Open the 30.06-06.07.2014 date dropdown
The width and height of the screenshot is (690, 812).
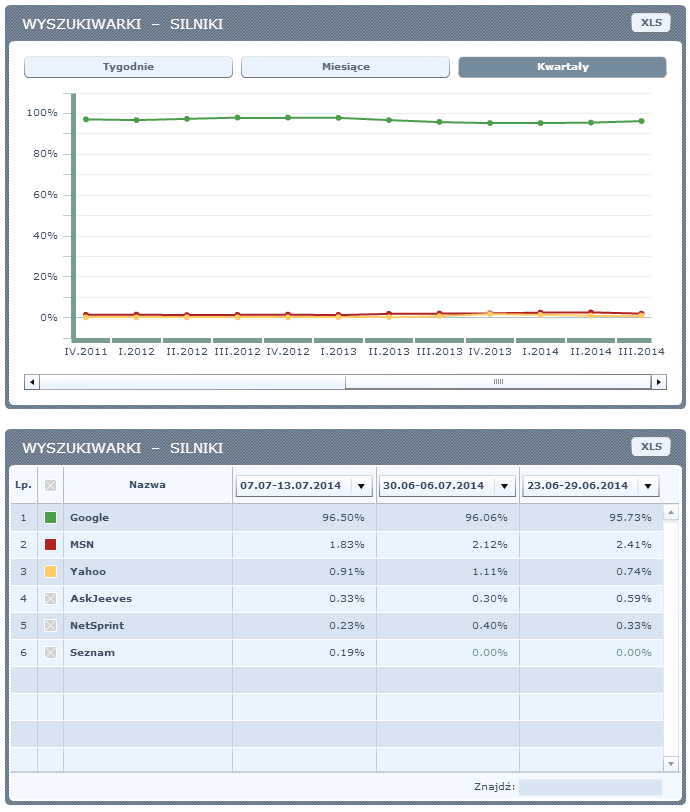(448, 486)
